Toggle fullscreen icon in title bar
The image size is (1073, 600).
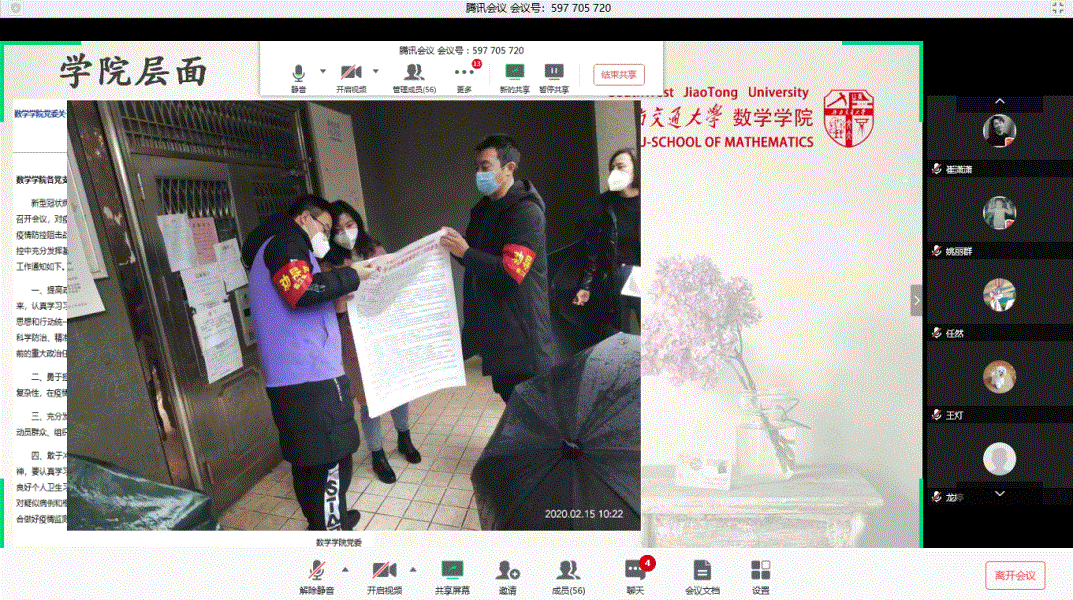pos(1057,8)
